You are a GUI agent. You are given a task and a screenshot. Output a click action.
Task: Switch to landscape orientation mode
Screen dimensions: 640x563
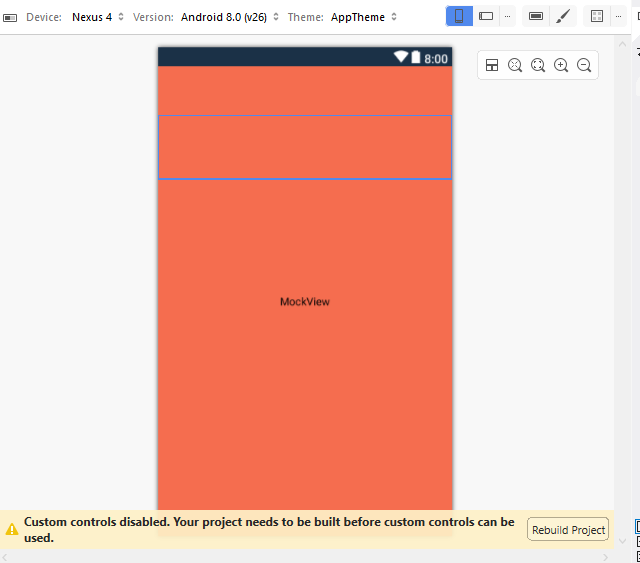(486, 17)
